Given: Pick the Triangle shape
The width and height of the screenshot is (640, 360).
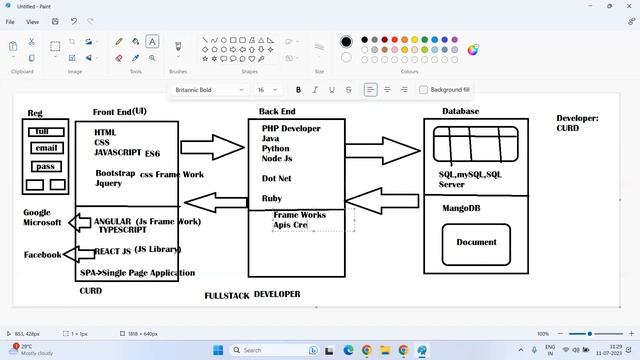Looking at the screenshot, I should [x=261, y=40].
